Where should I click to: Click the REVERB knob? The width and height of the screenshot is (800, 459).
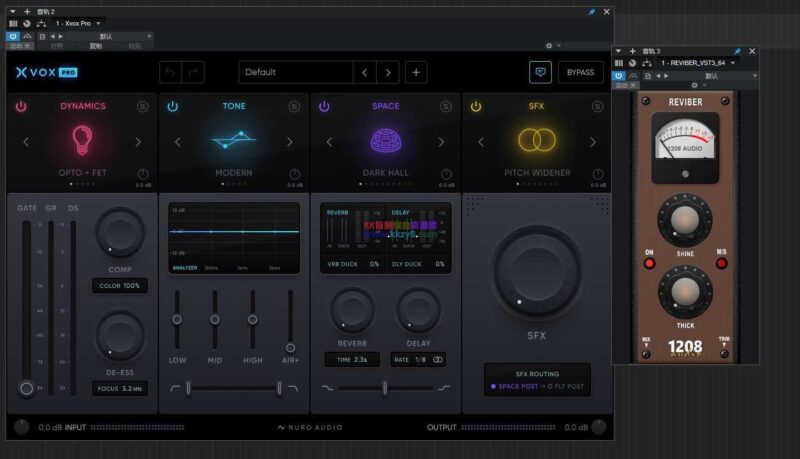[x=352, y=310]
